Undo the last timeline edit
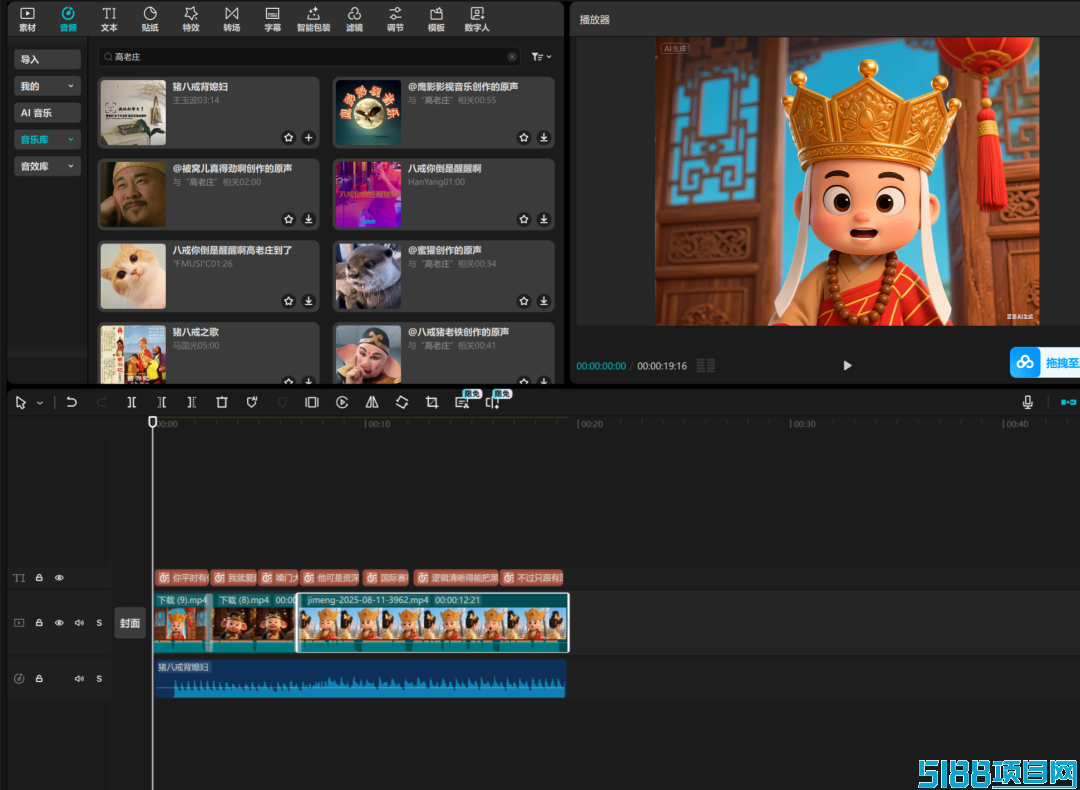1080x790 pixels. [x=72, y=402]
